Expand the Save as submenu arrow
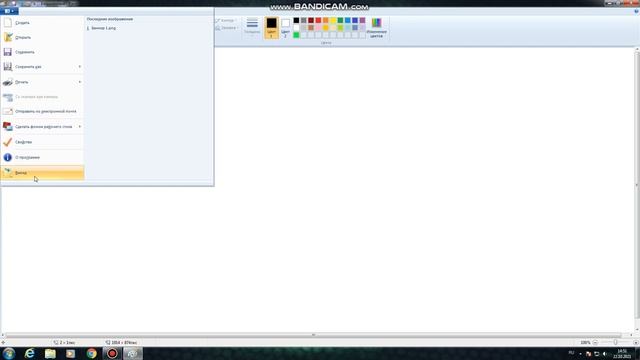640x360 pixels. coord(80,67)
